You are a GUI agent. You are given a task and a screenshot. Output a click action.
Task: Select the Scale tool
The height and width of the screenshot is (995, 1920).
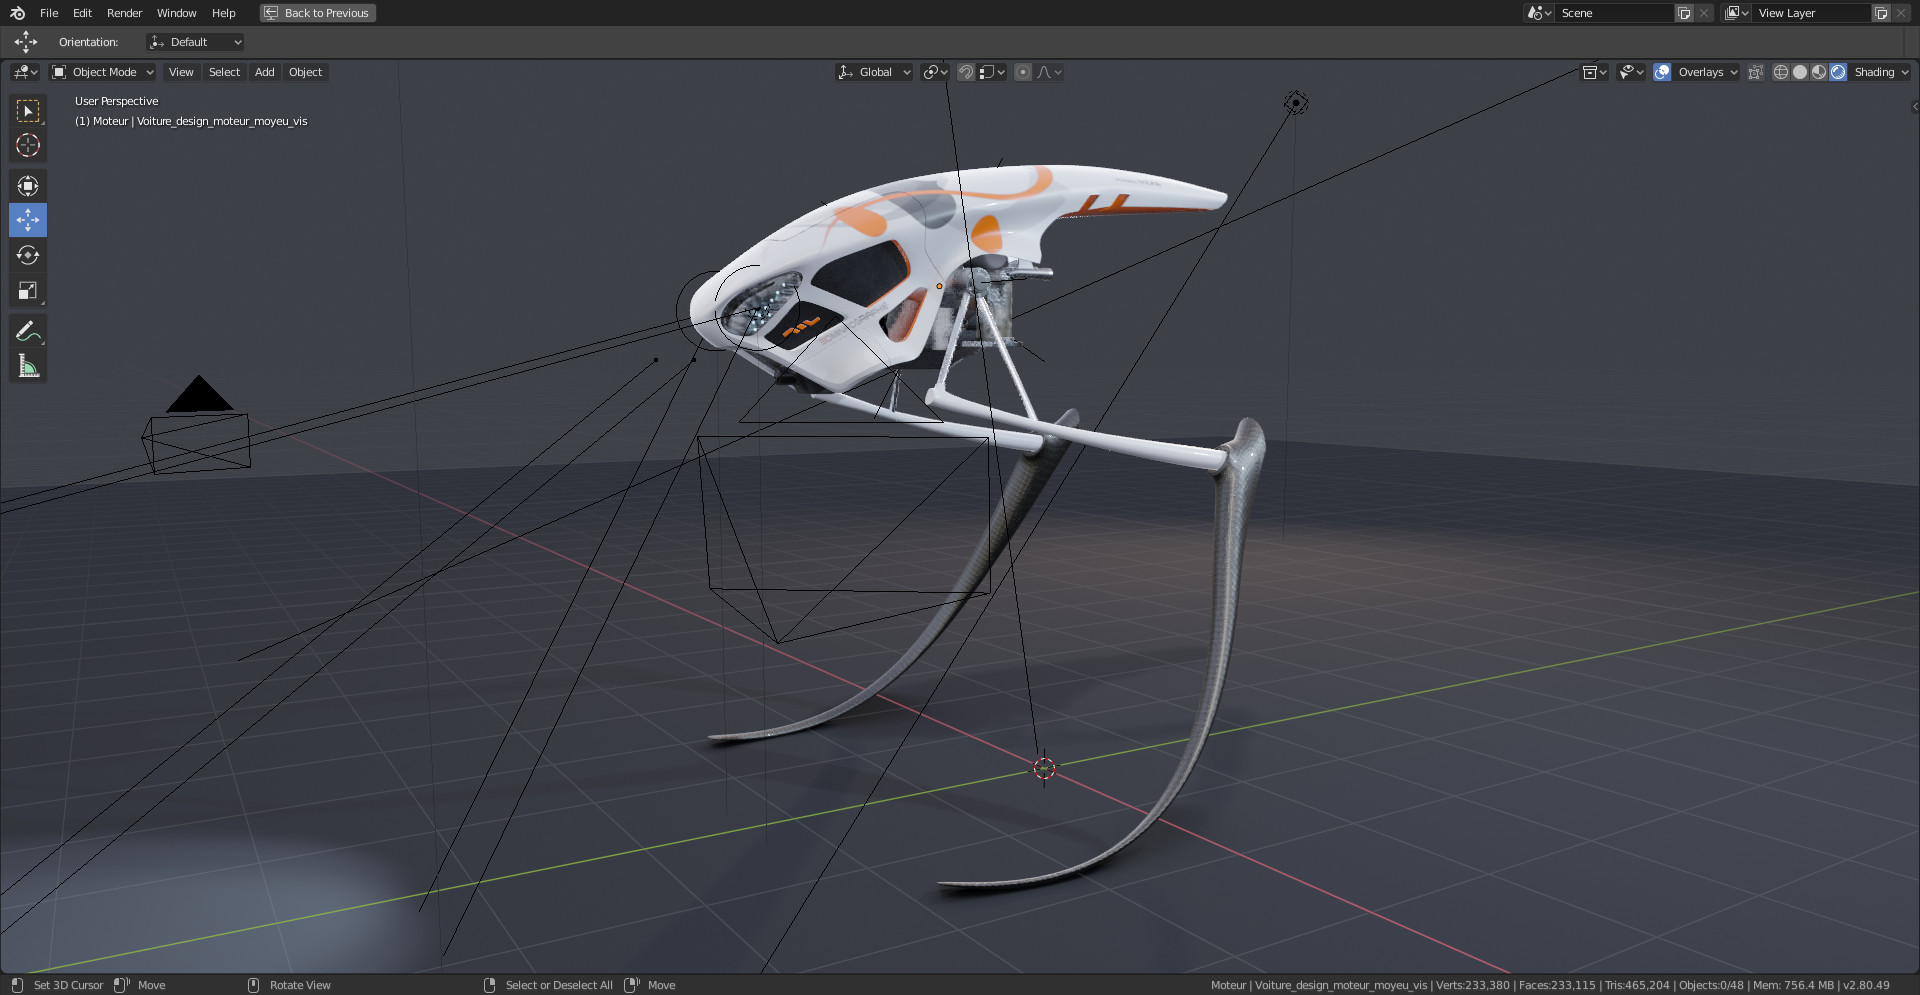28,290
